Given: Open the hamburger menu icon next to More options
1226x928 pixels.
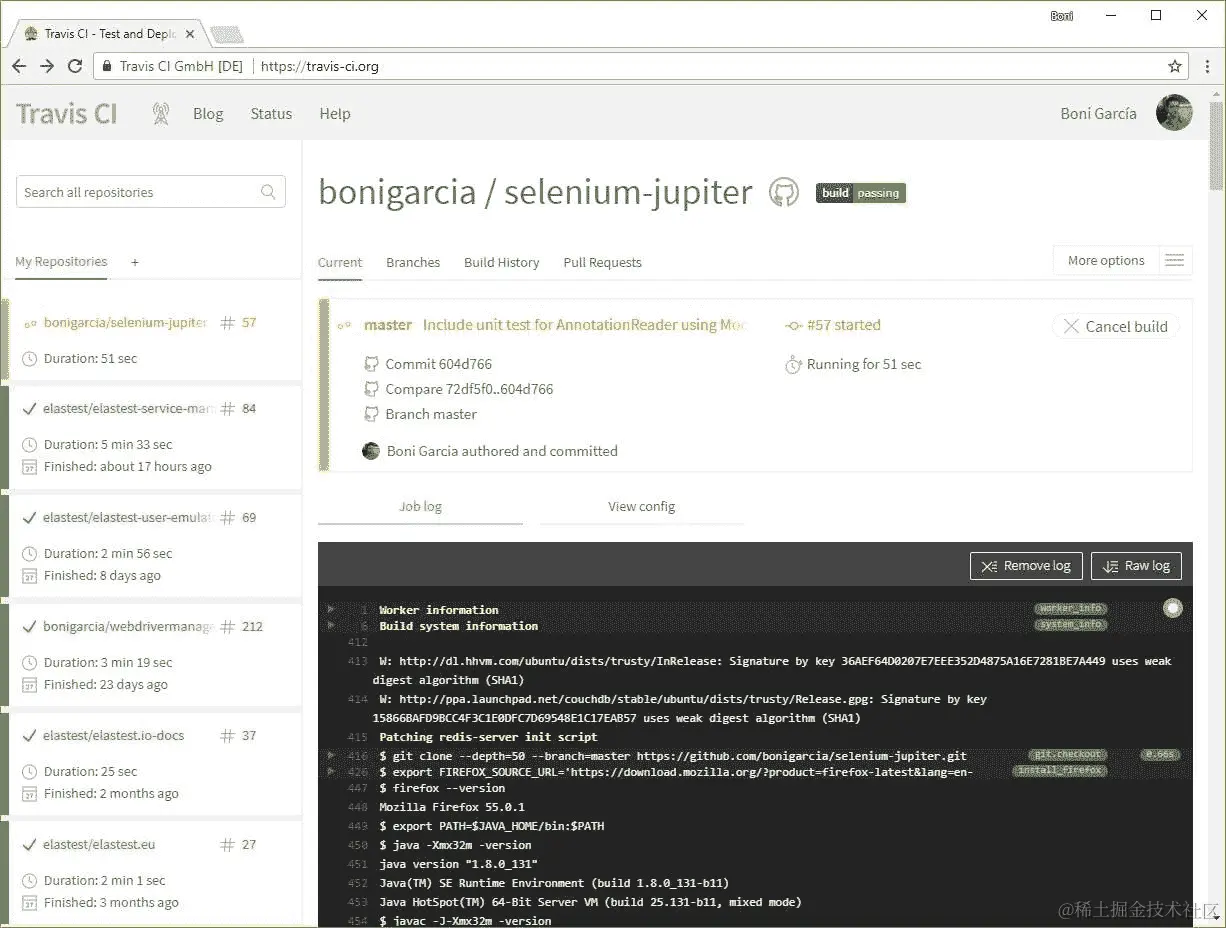Looking at the screenshot, I should click(1175, 260).
